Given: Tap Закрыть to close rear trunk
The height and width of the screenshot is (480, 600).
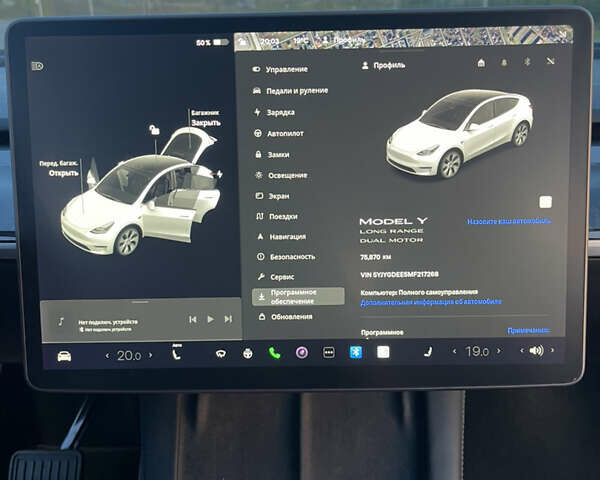Looking at the screenshot, I should click(x=206, y=123).
